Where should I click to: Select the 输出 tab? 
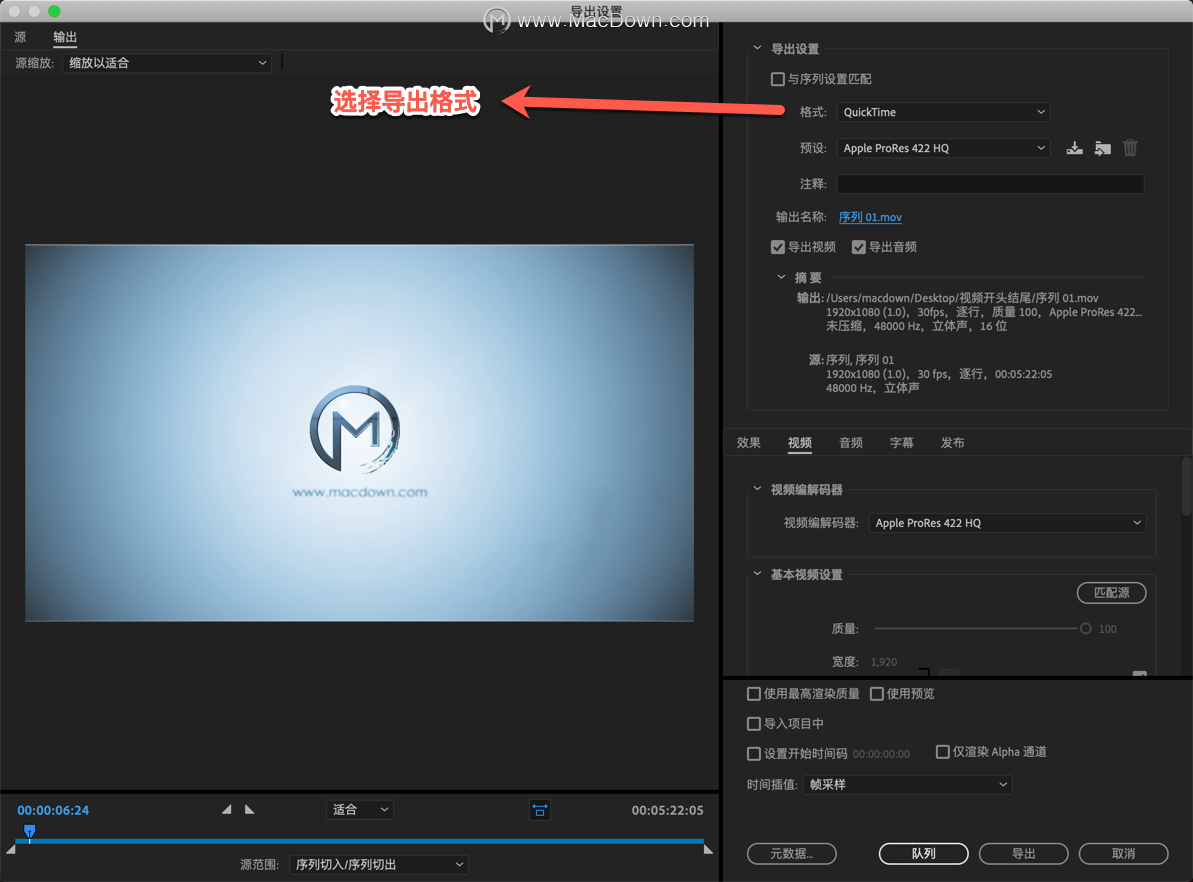click(65, 37)
